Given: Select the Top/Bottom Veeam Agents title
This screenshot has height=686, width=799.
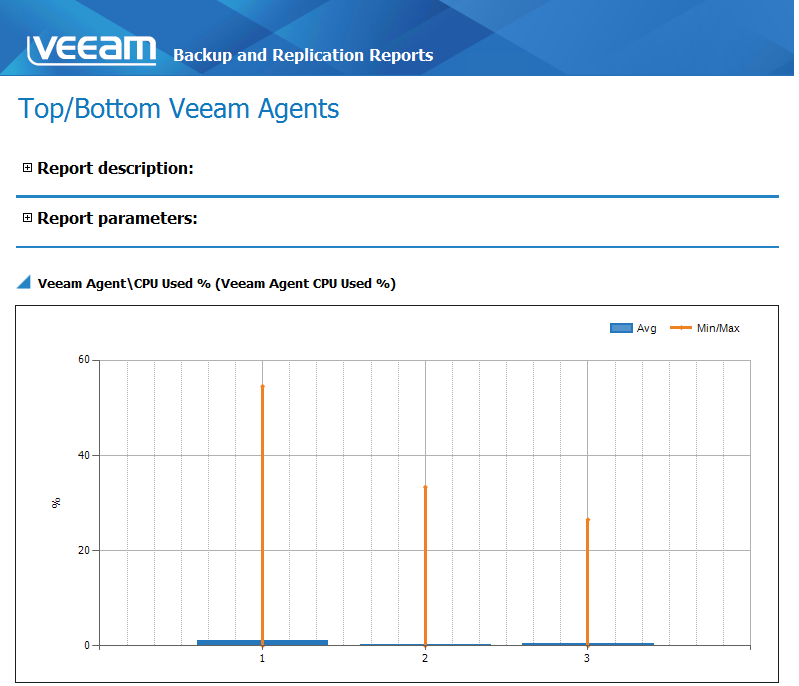Looking at the screenshot, I should [x=179, y=108].
